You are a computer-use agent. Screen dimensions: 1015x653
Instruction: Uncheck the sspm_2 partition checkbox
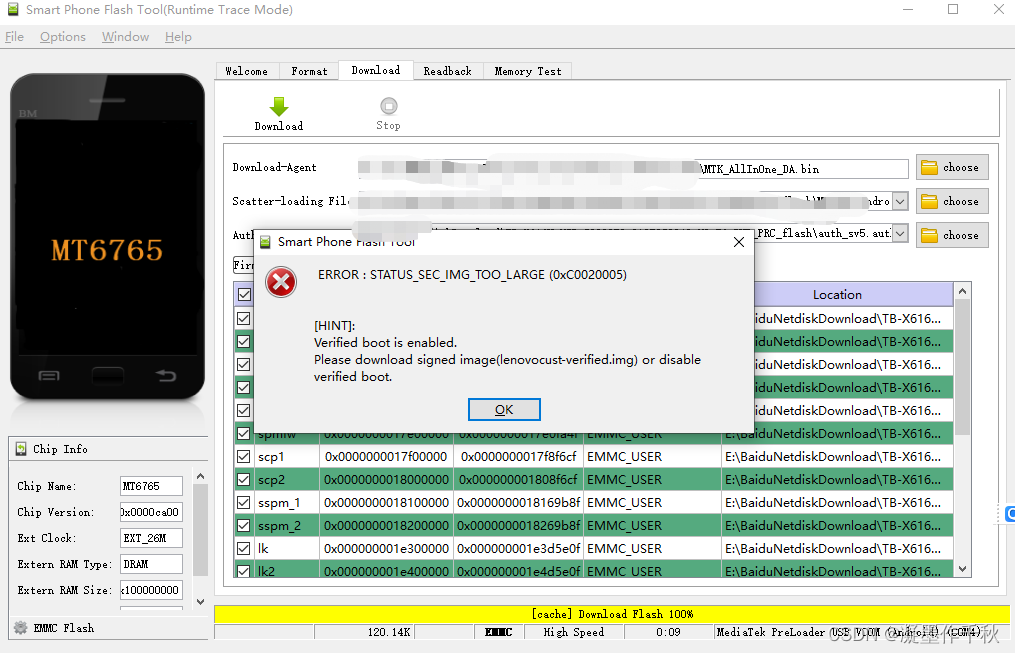243,526
